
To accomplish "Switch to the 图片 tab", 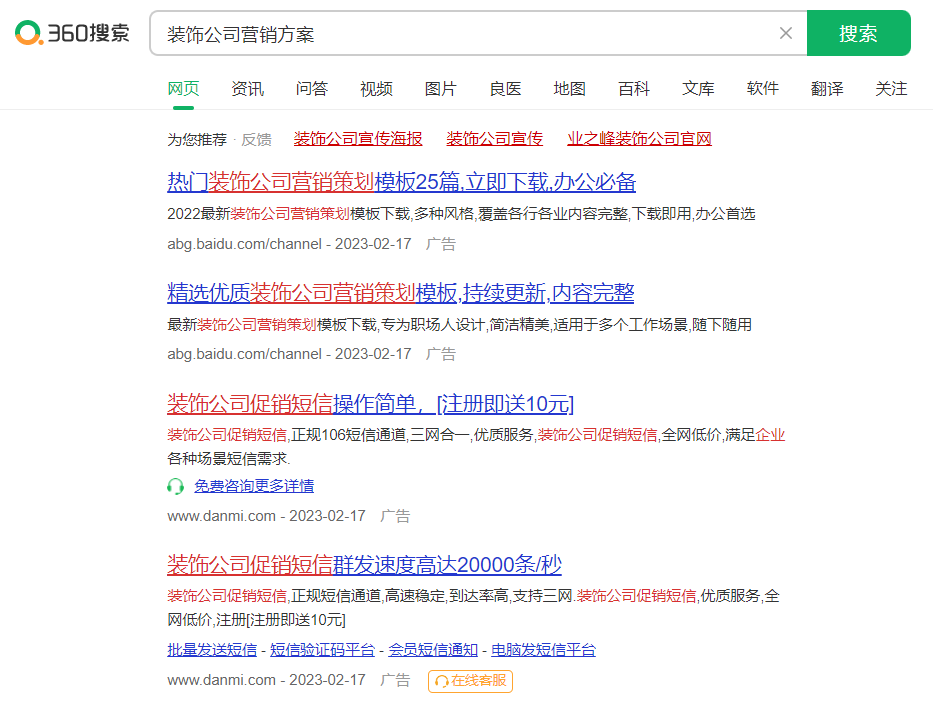I will pyautogui.click(x=440, y=89).
